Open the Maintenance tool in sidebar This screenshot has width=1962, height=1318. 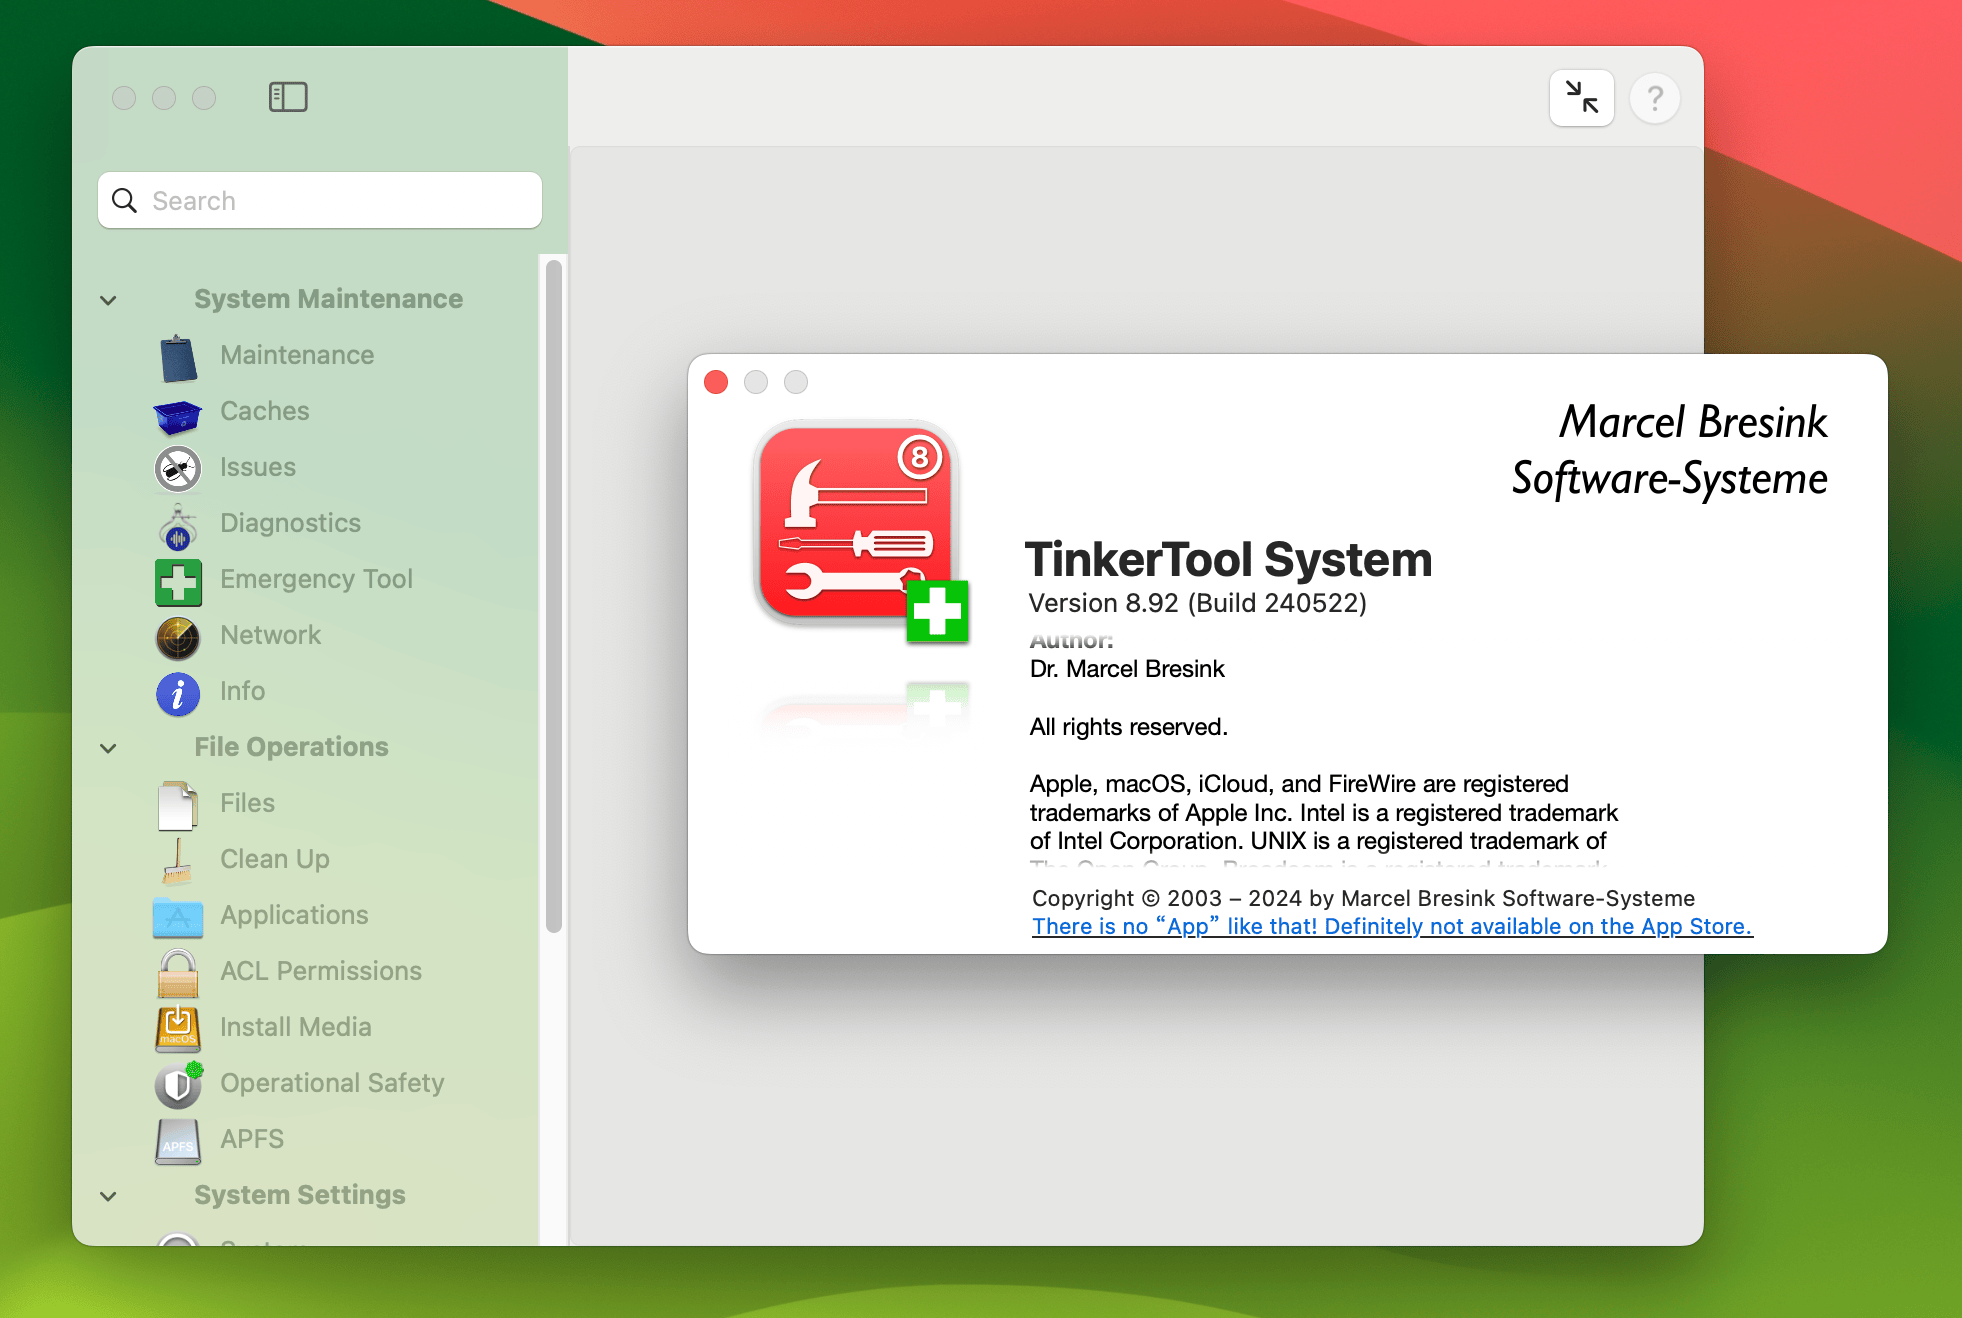[x=296, y=355]
